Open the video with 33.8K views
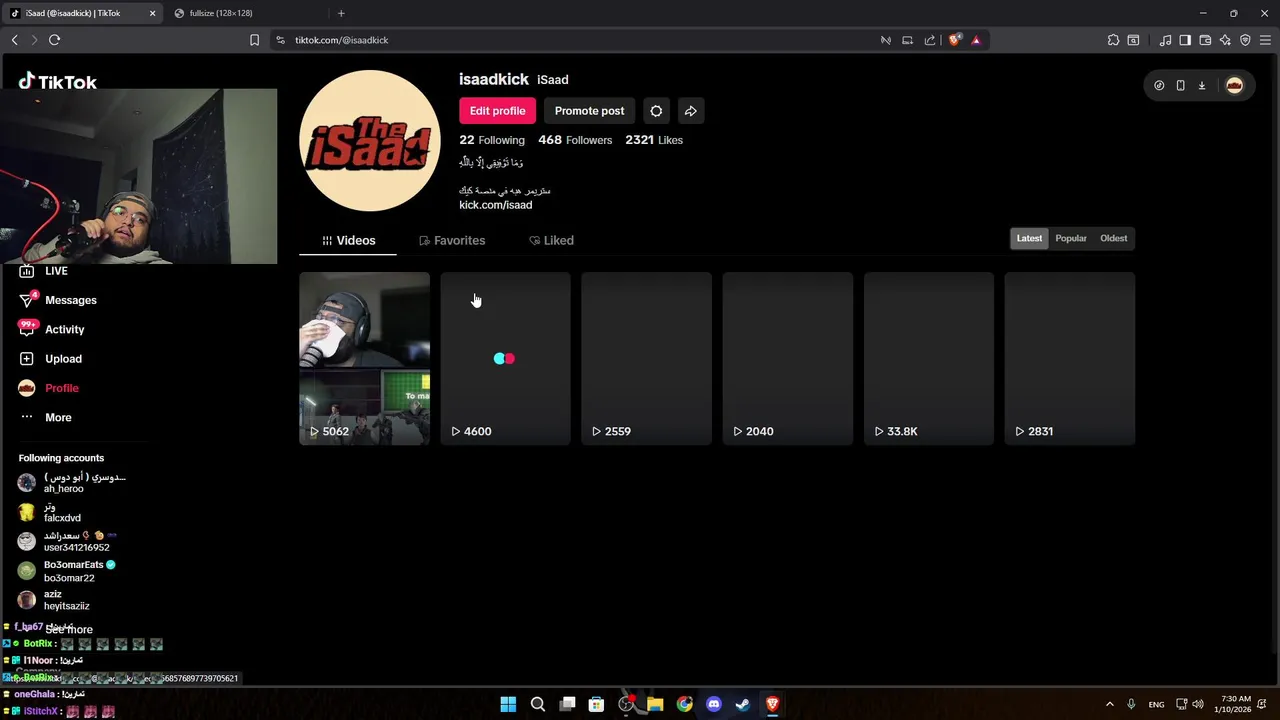Viewport: 1280px width, 720px height. (928, 358)
